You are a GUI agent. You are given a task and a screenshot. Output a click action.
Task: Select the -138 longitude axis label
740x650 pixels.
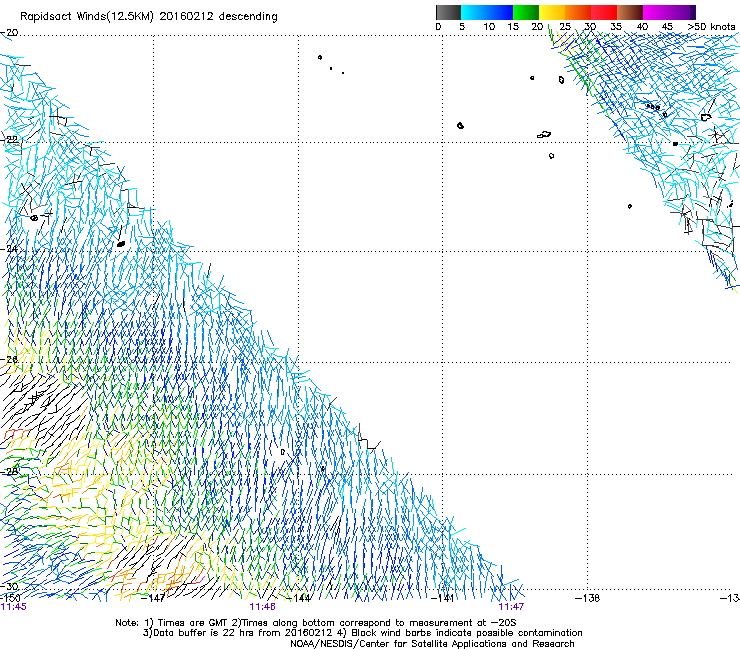588,598
